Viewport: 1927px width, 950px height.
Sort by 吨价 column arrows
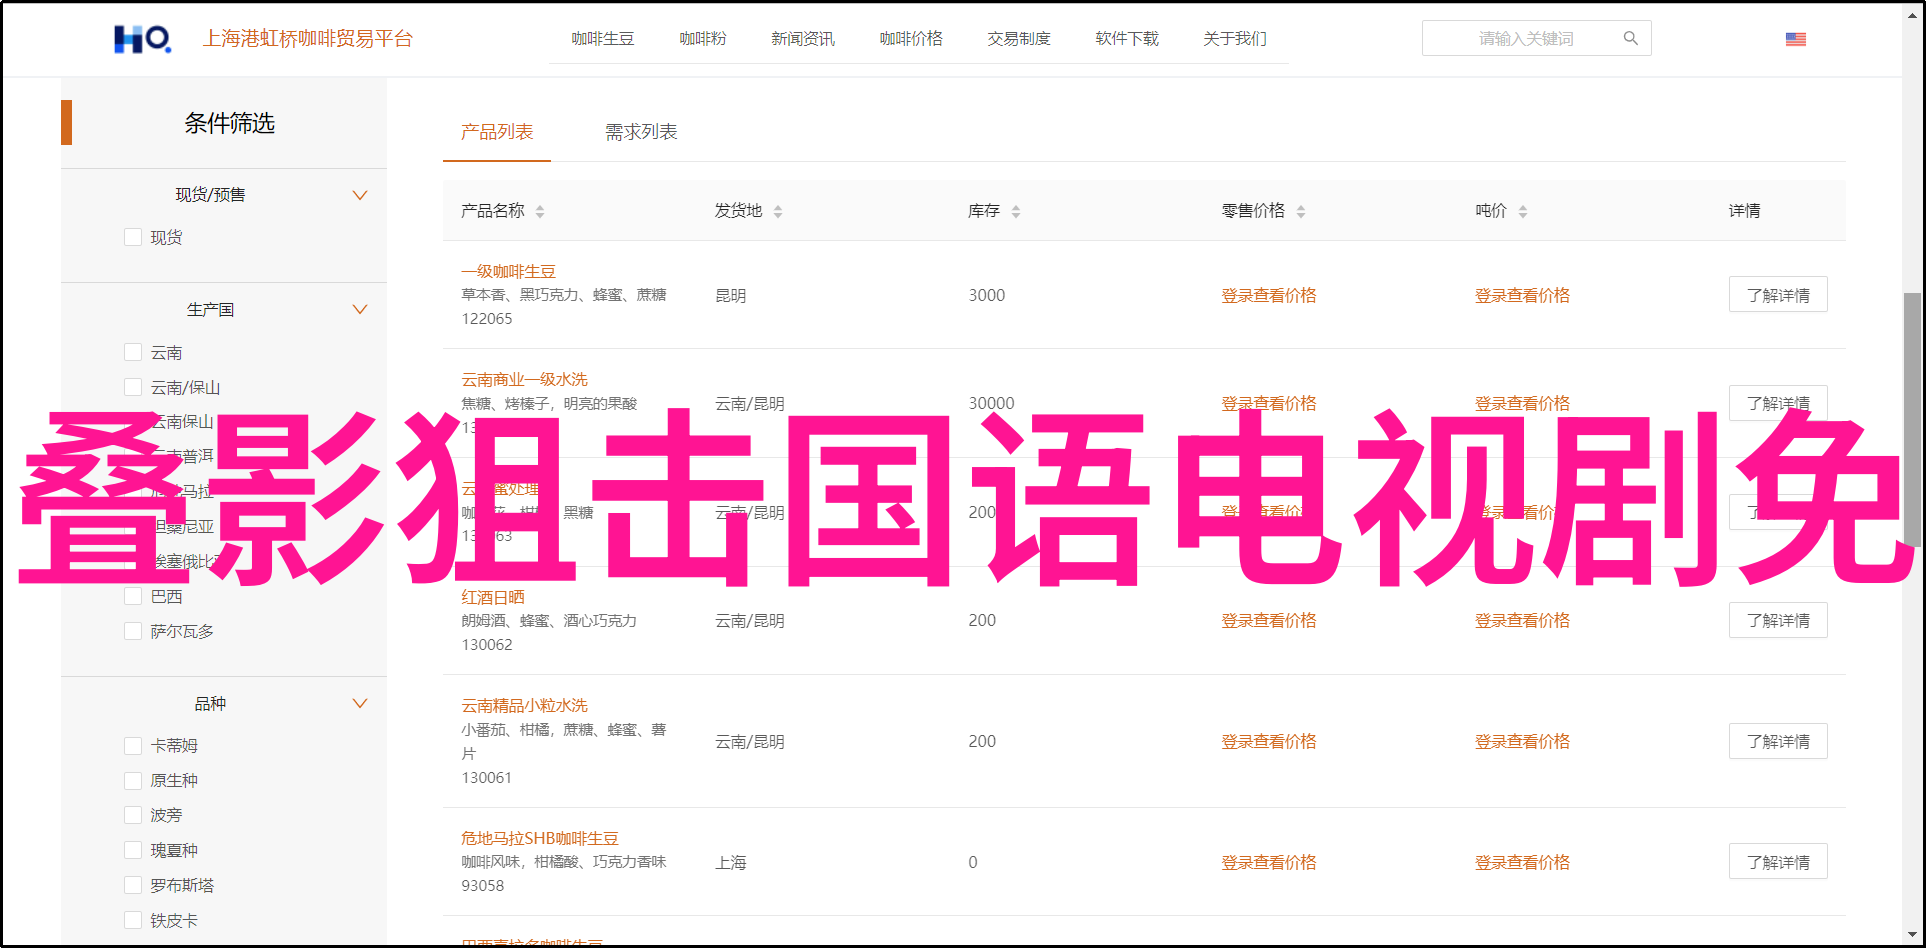tap(1522, 211)
